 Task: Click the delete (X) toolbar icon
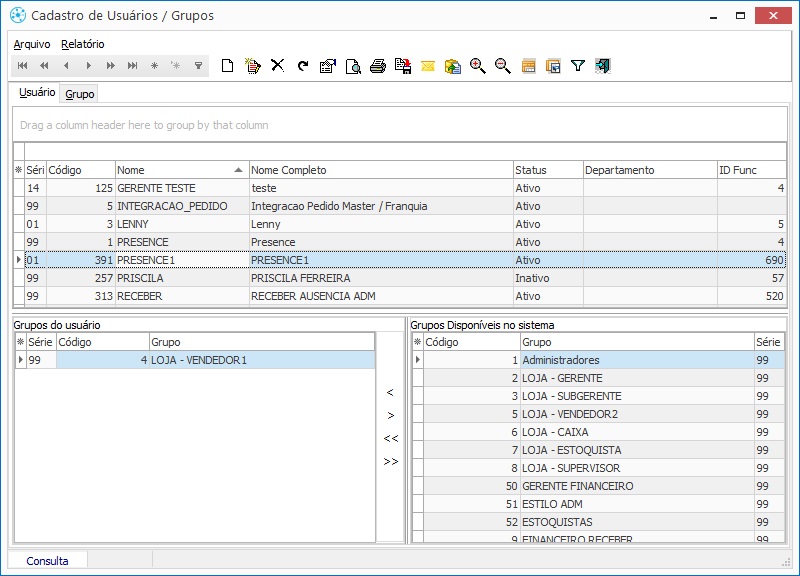tap(278, 66)
